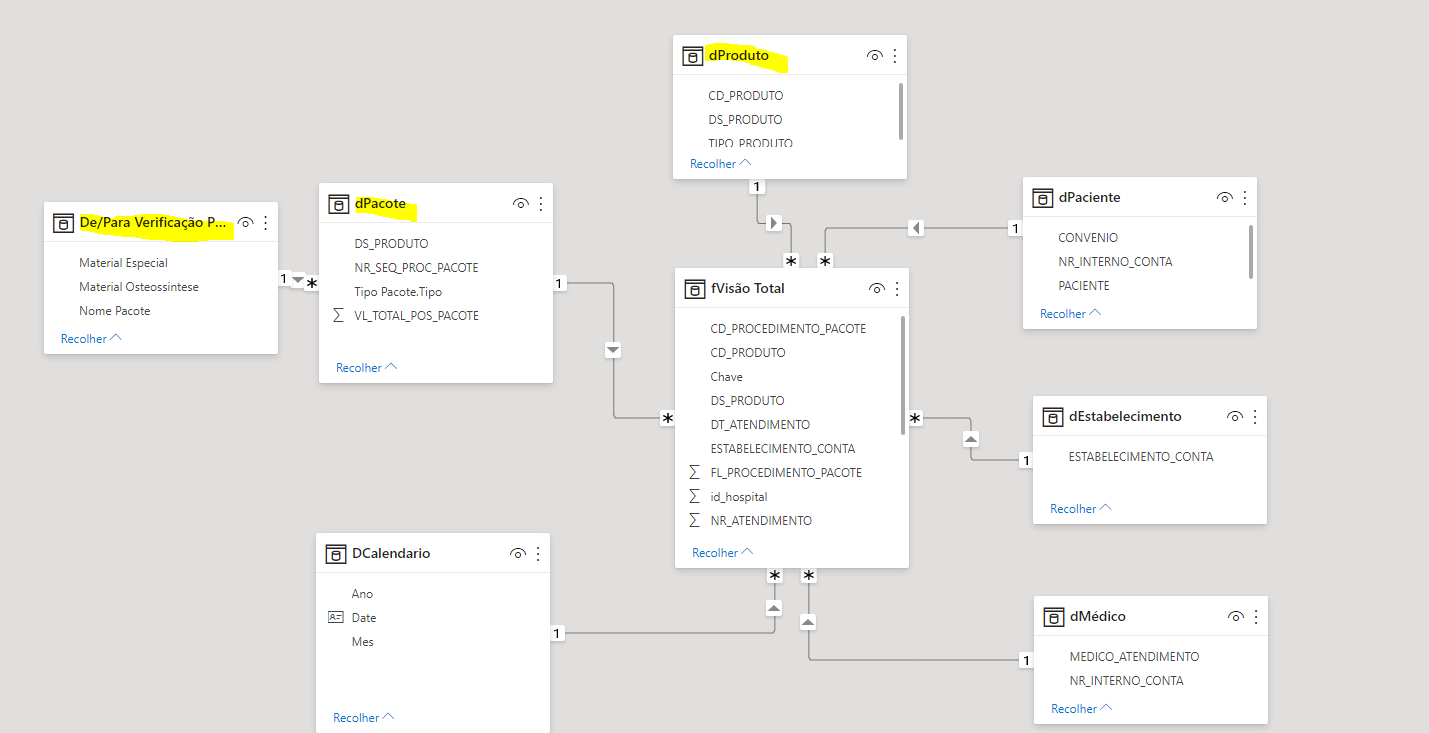Open more options for dProduto table
The image size is (1429, 733).
tap(895, 56)
